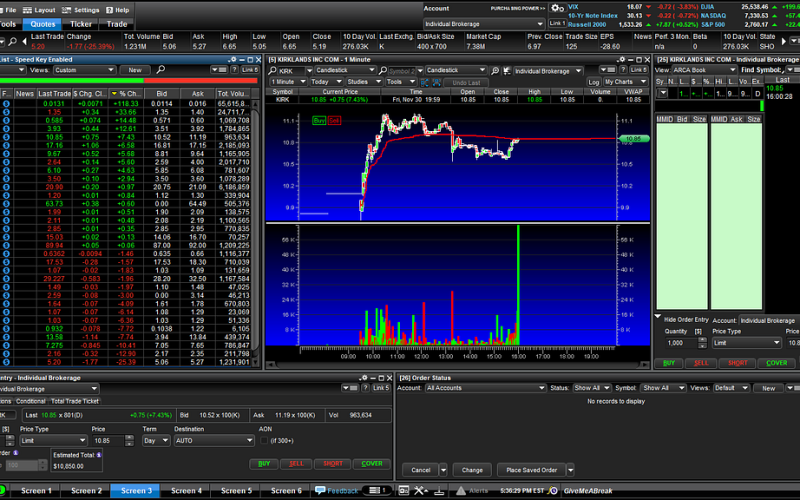Click the chart symbol field KIRK
This screenshot has height=500, width=800.
tap(291, 70)
